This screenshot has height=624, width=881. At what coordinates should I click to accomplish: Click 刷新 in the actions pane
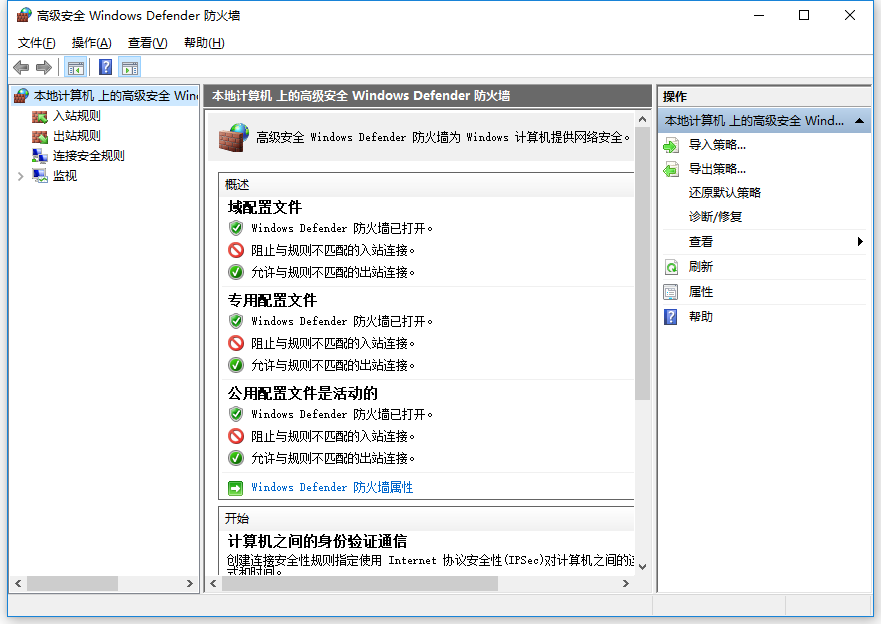pyautogui.click(x=701, y=267)
